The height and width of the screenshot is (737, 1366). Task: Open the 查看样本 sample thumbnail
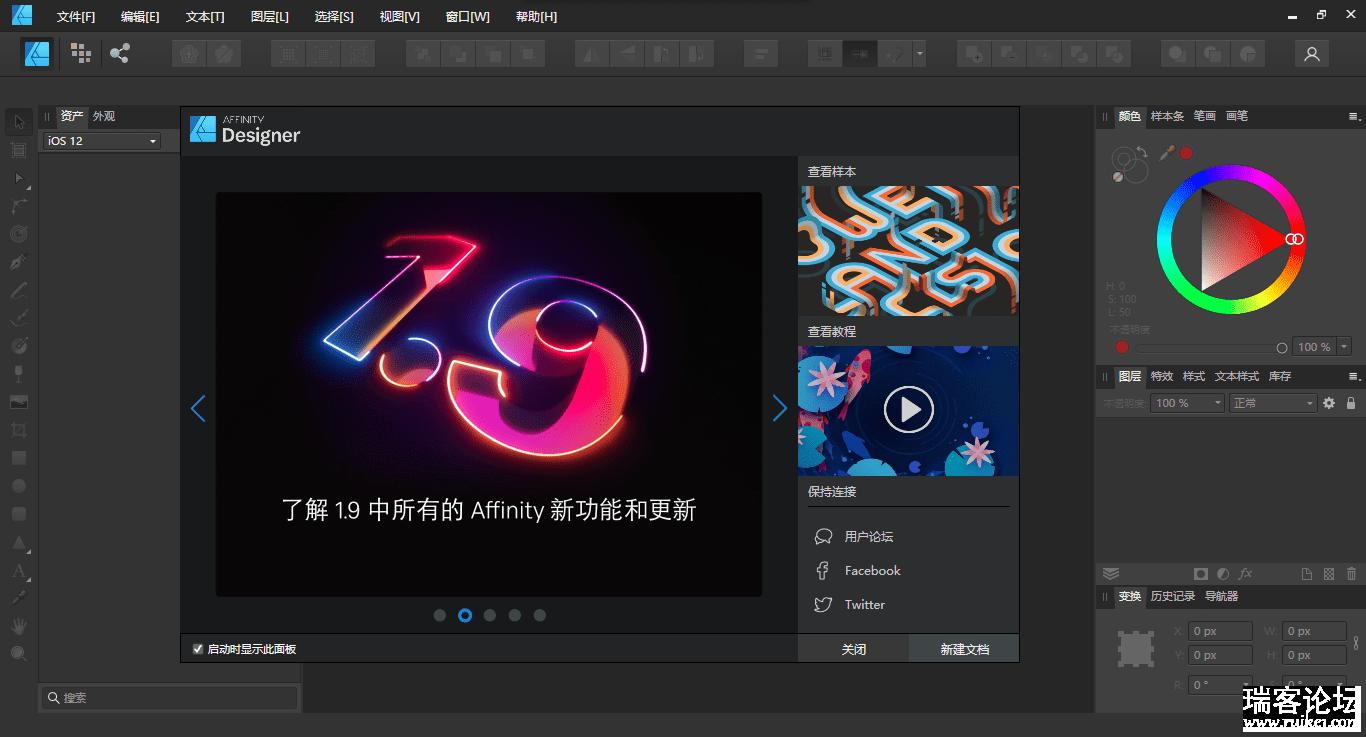click(x=908, y=250)
